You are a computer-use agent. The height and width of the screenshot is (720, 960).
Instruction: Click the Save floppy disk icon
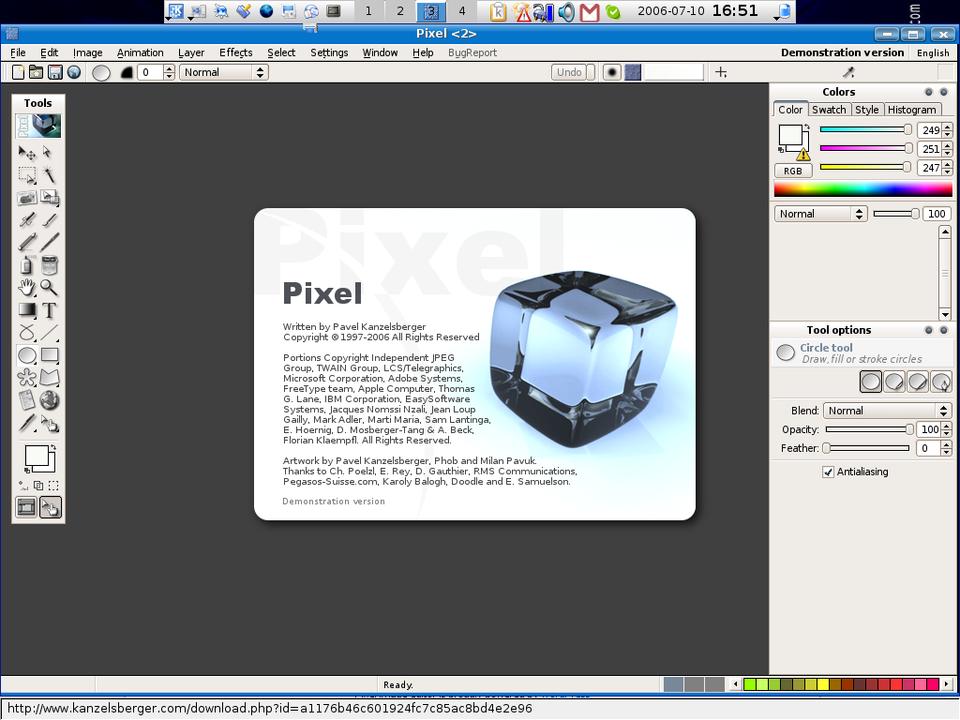coord(54,72)
